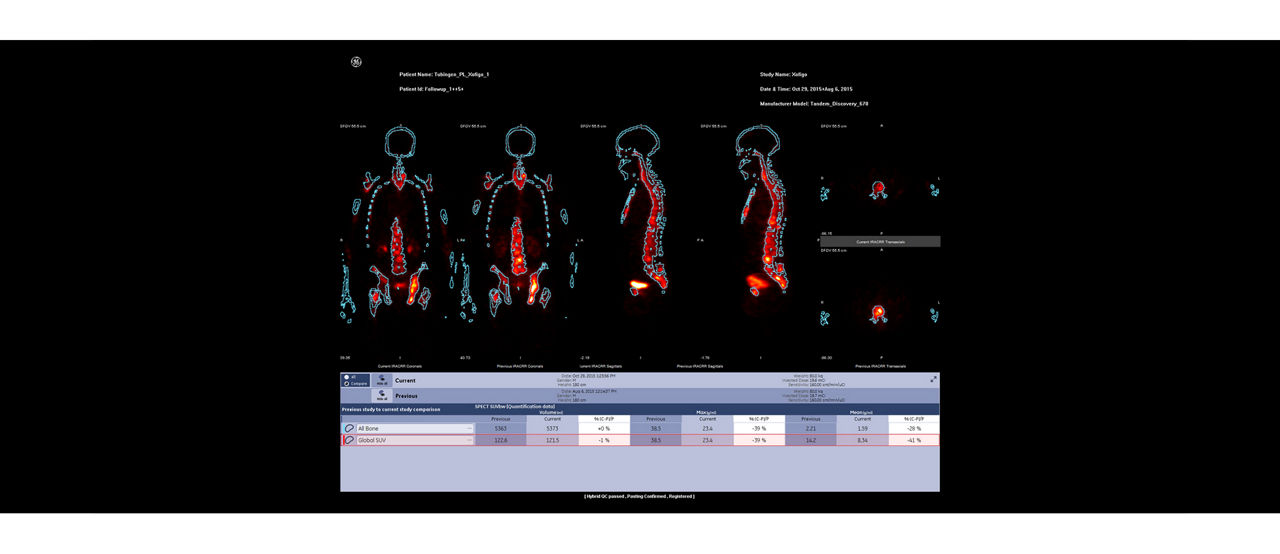Click the Current IRACRR Transaxials label bar
This screenshot has height=554, width=1280.
point(880,242)
